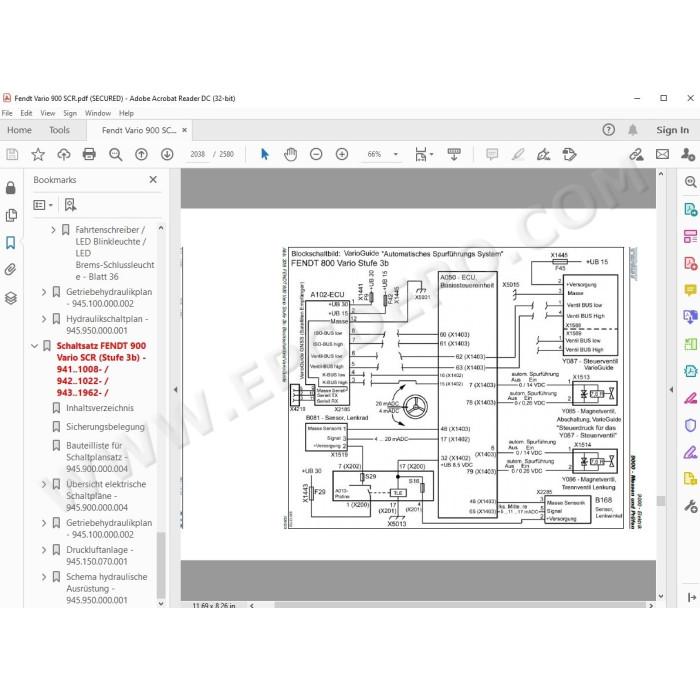The height and width of the screenshot is (700, 700).
Task: Open Protect shield tool in right pane
Action: 691,425
